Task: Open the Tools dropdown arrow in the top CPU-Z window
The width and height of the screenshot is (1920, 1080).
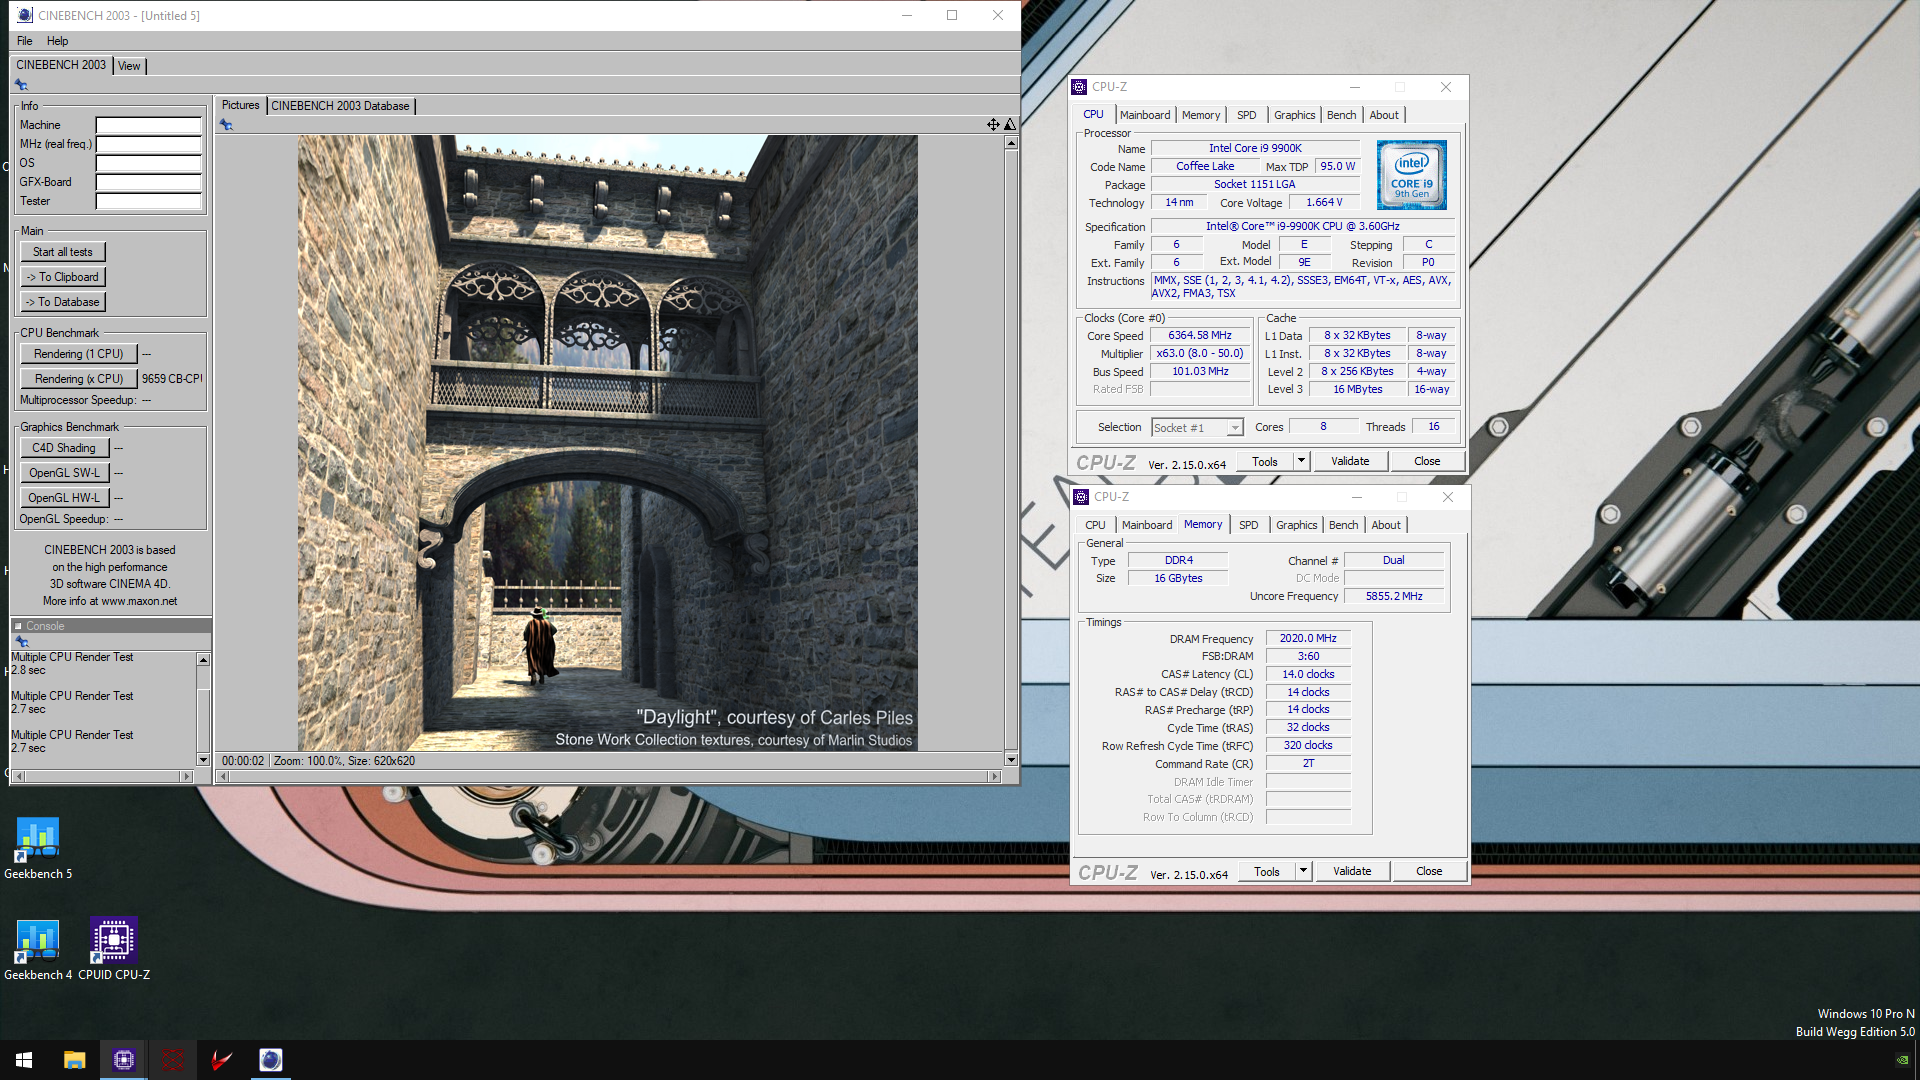Action: click(1301, 461)
